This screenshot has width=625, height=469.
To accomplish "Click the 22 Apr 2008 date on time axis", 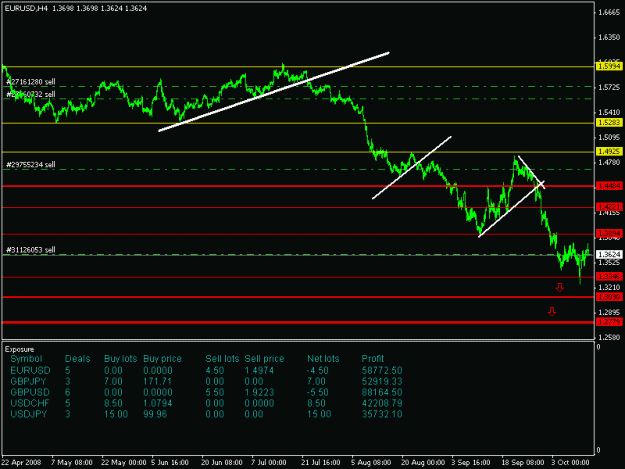I will coord(22,462).
